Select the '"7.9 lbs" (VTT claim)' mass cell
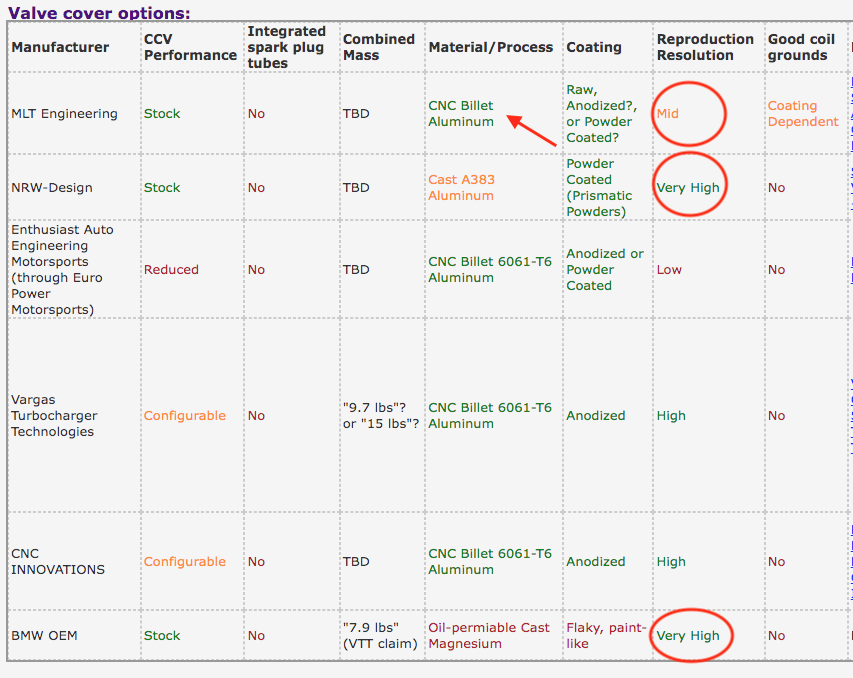This screenshot has width=853, height=678. (x=380, y=636)
